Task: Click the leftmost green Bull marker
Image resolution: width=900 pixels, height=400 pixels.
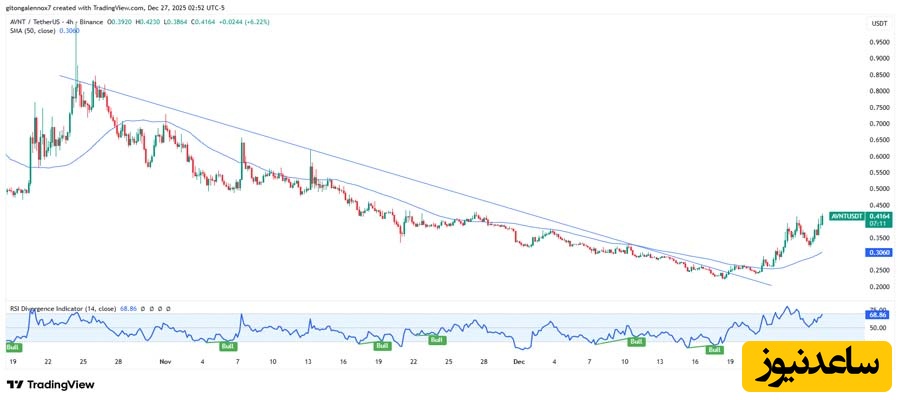Action: point(13,347)
